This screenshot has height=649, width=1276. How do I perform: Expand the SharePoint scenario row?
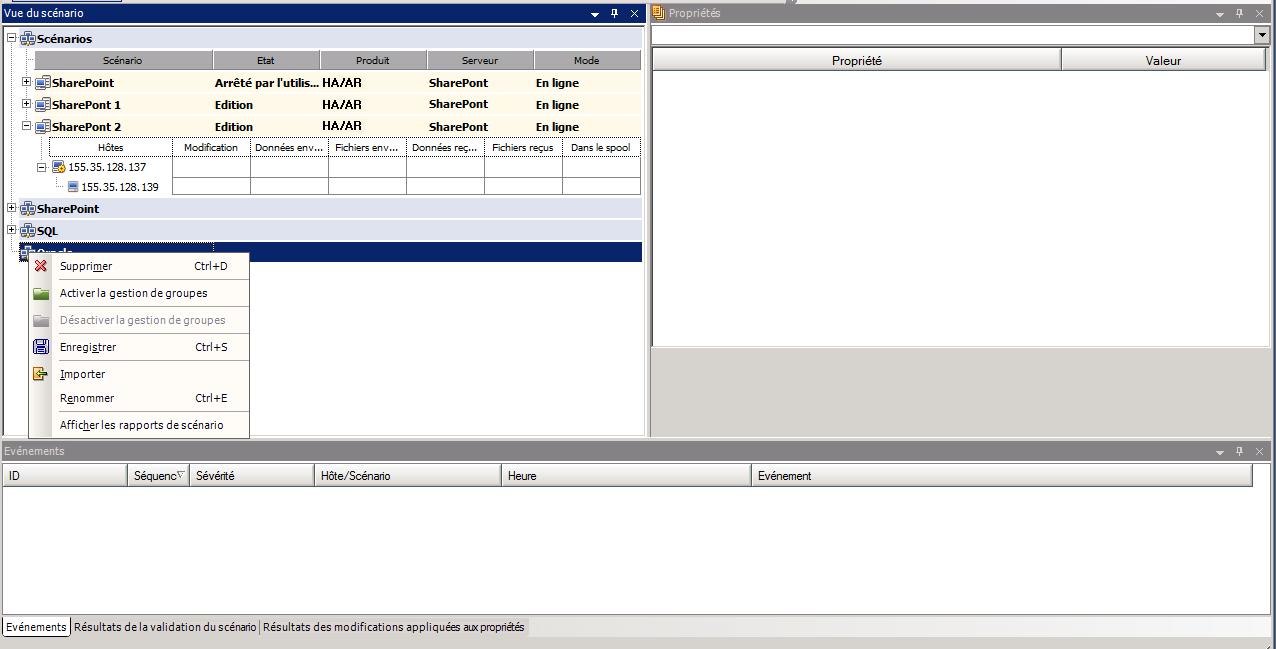[27, 82]
